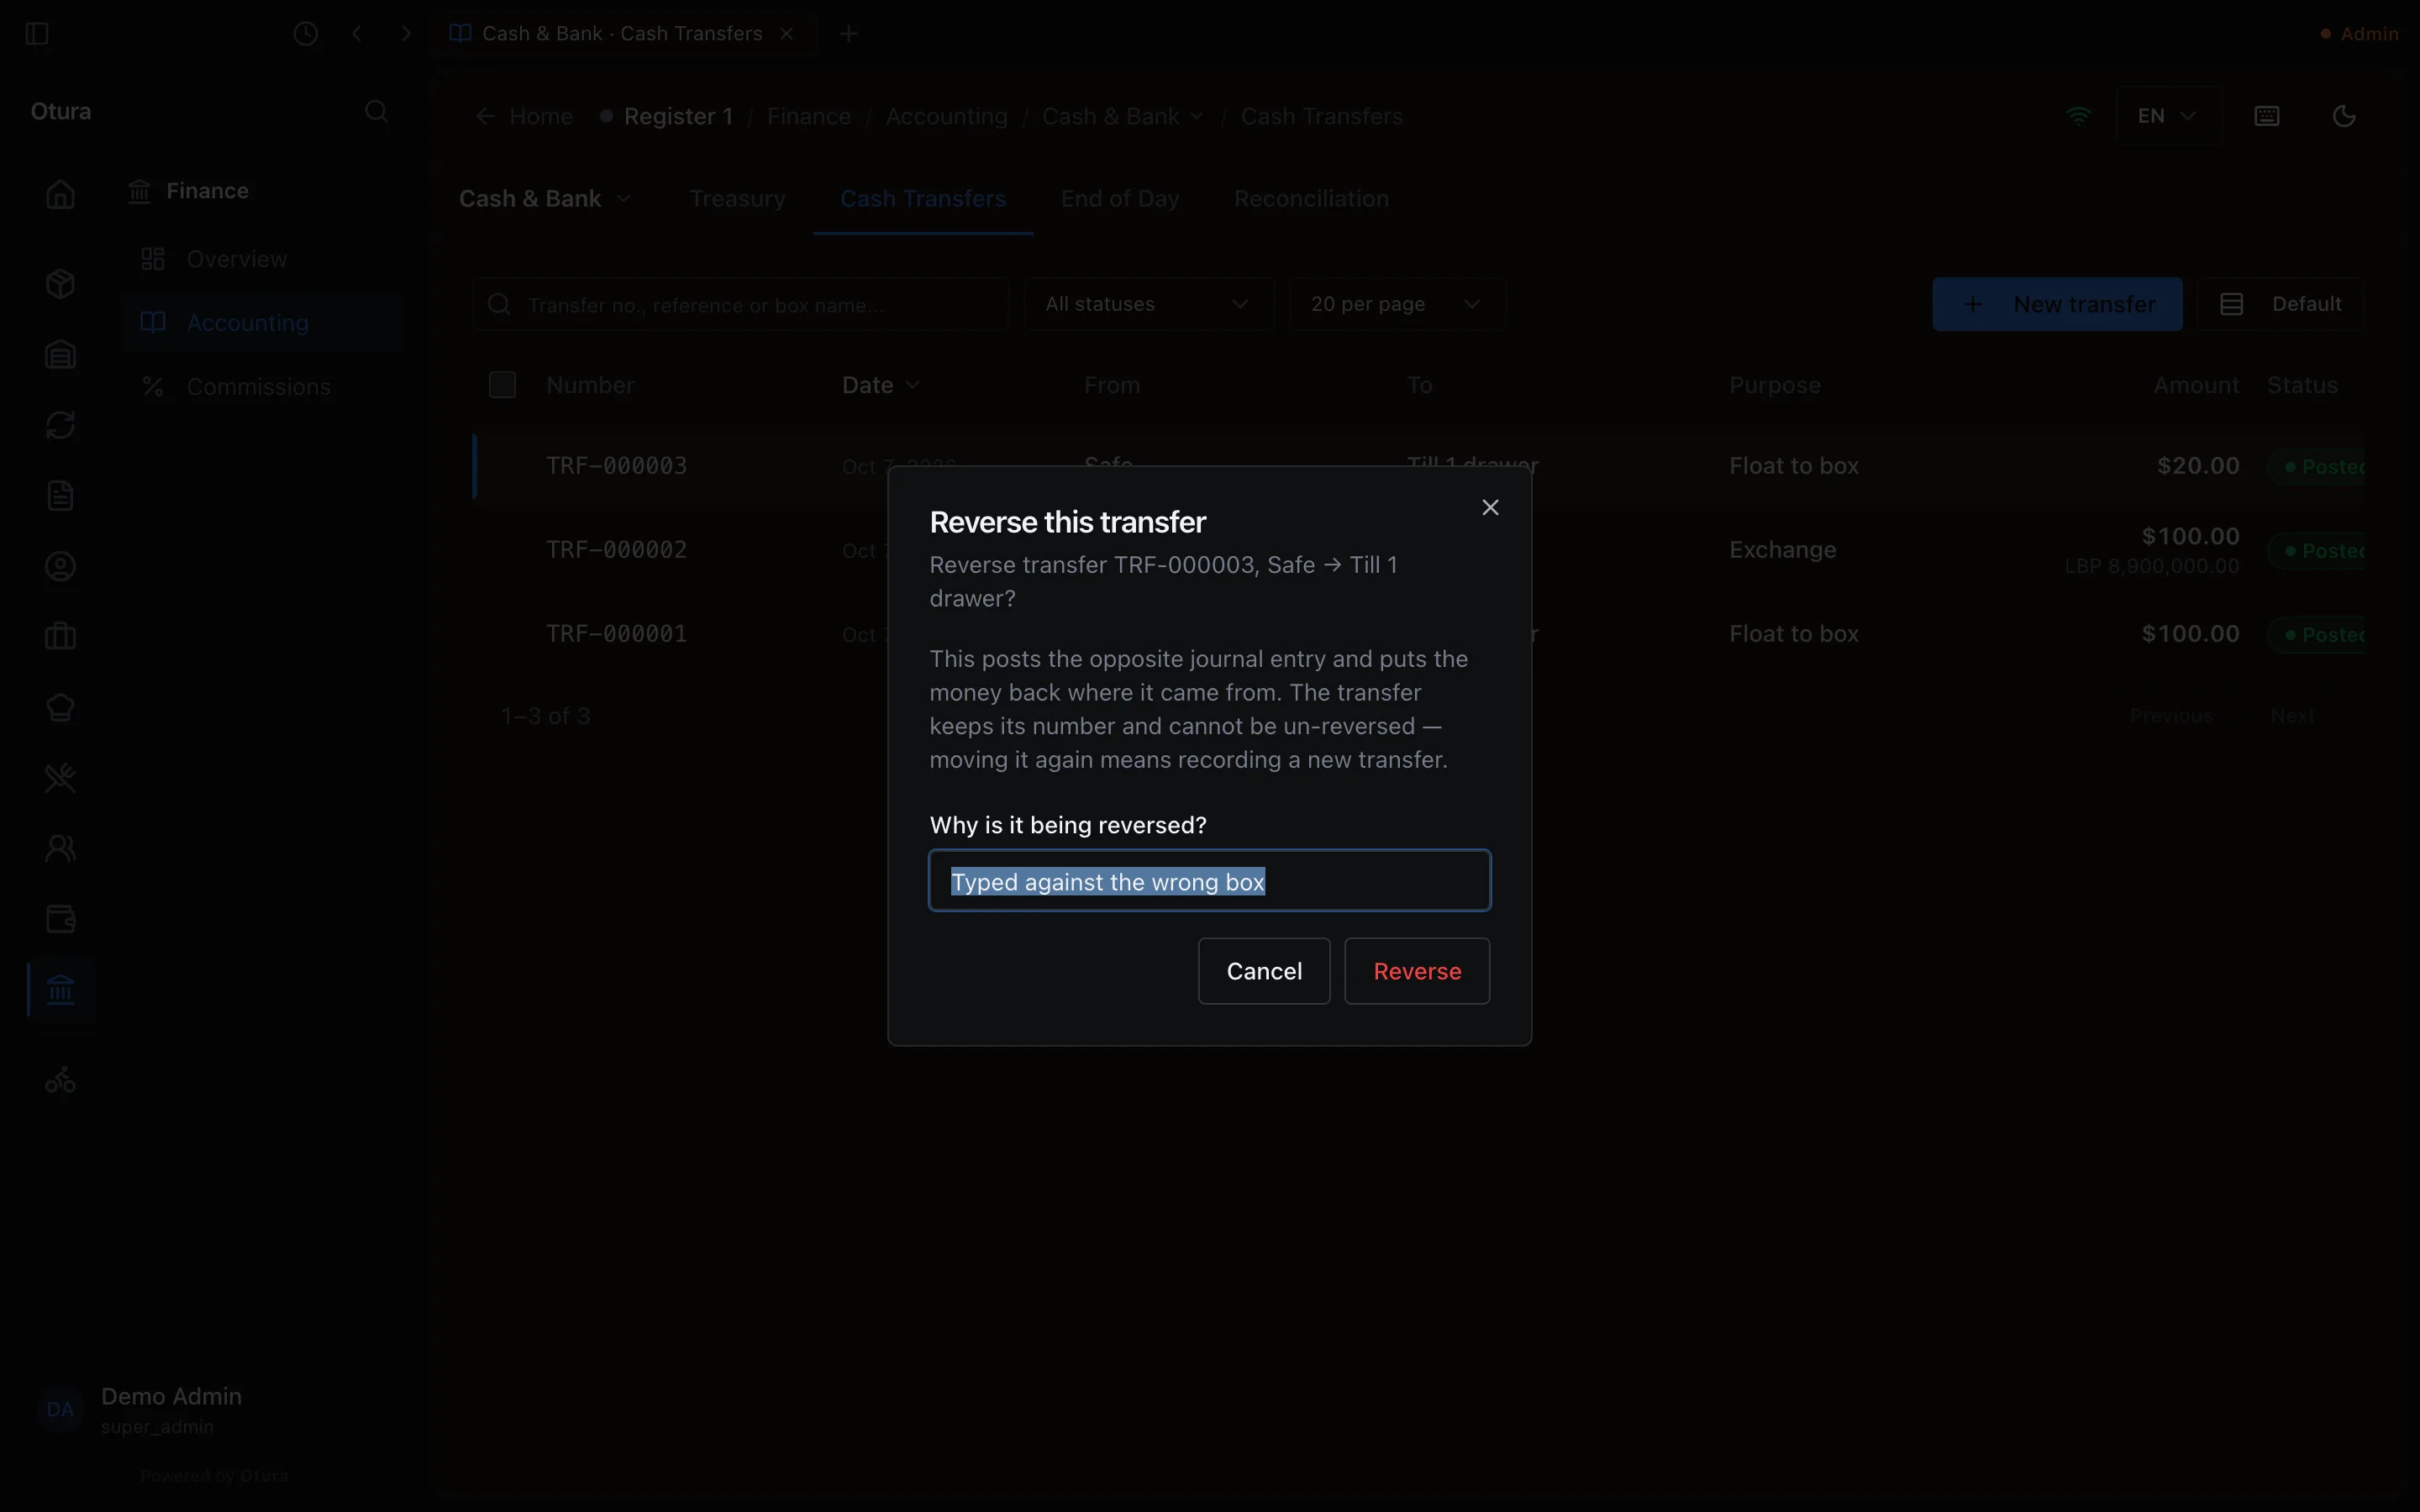Open the user circle icon in sidebar

pos(61,567)
